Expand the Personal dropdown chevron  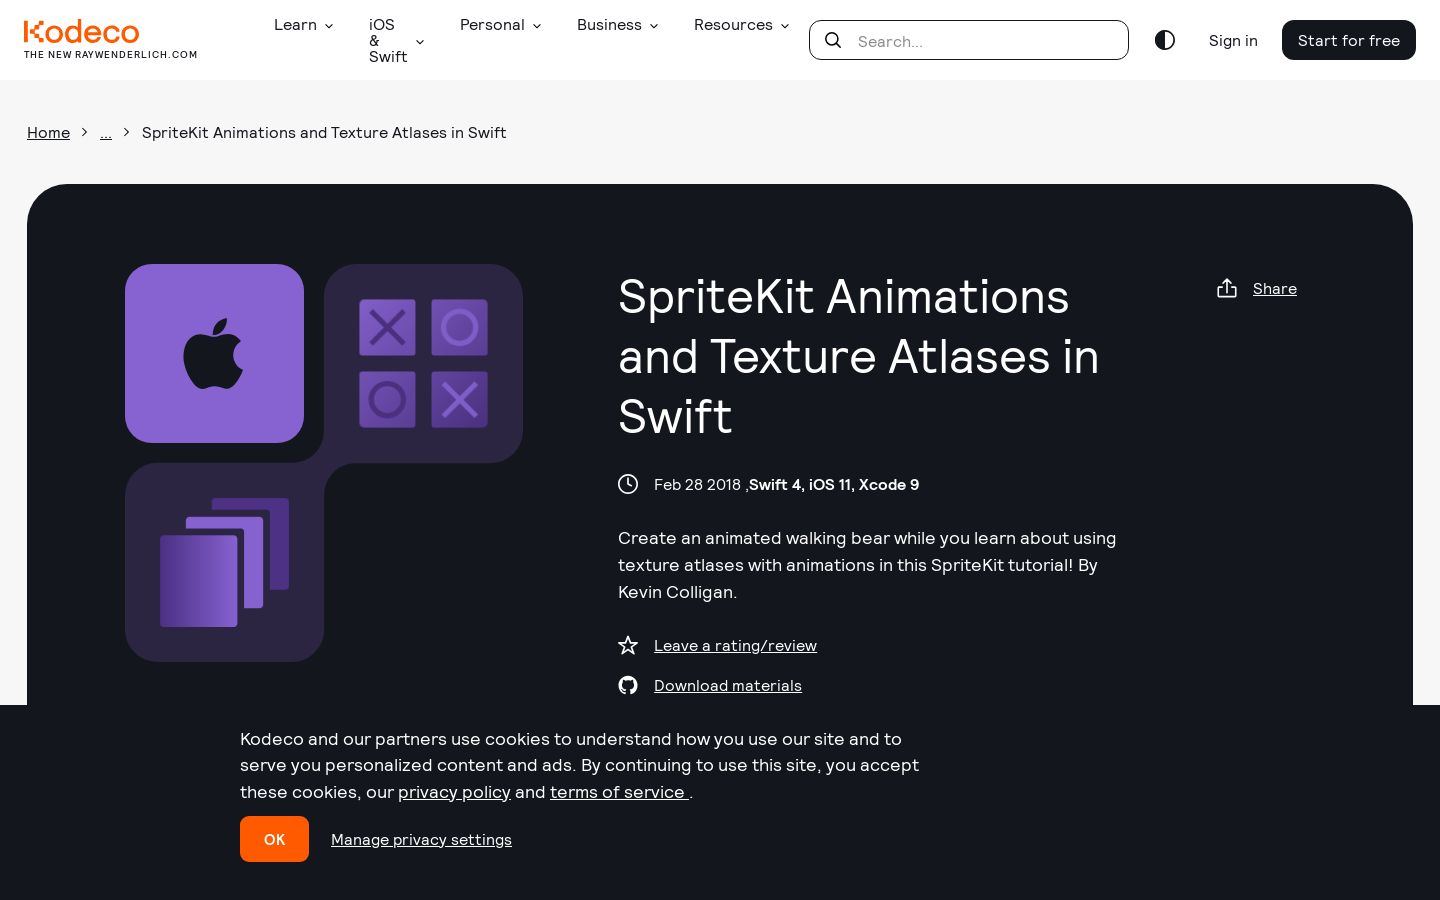536,26
